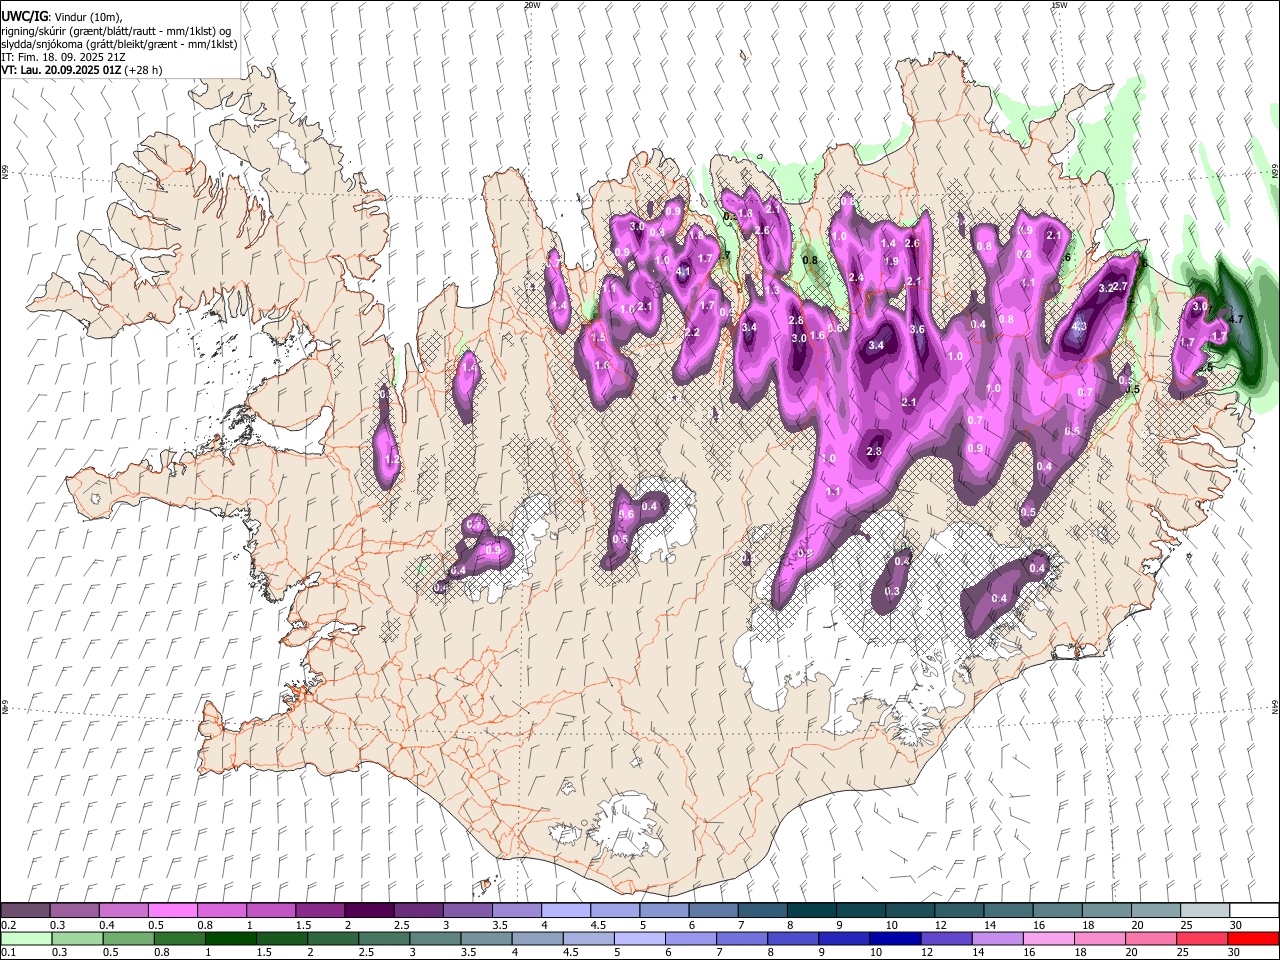Select the pale green swatch from 0.1 to 0.3 in the lower legend
1280x960 pixels.
pos(26,938)
